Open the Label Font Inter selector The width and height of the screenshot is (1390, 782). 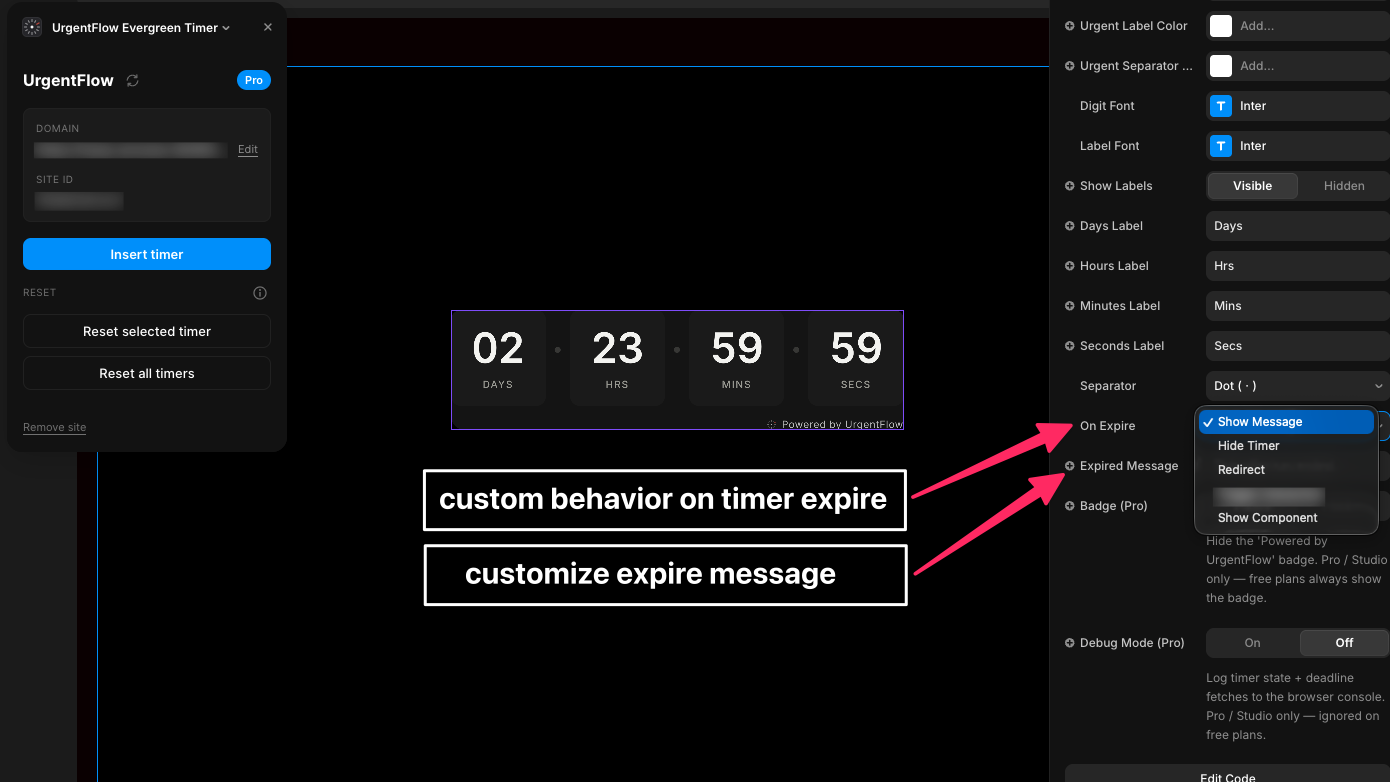[1298, 146]
